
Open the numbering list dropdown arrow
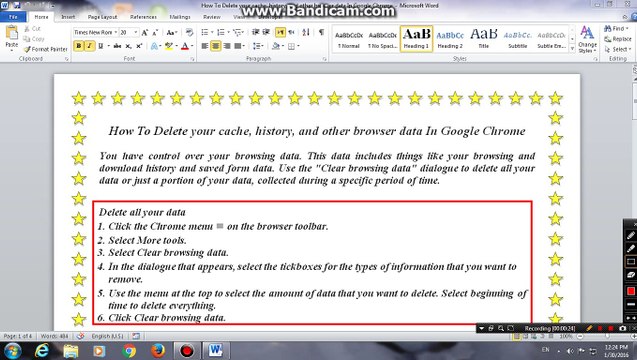[x=228, y=32]
